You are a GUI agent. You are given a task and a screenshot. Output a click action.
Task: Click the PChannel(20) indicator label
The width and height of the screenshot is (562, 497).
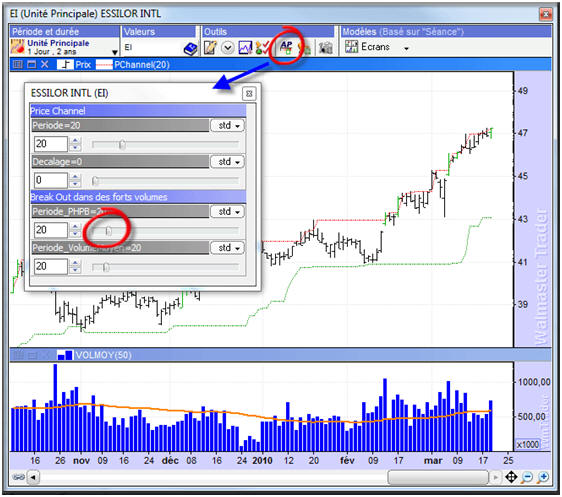click(142, 65)
